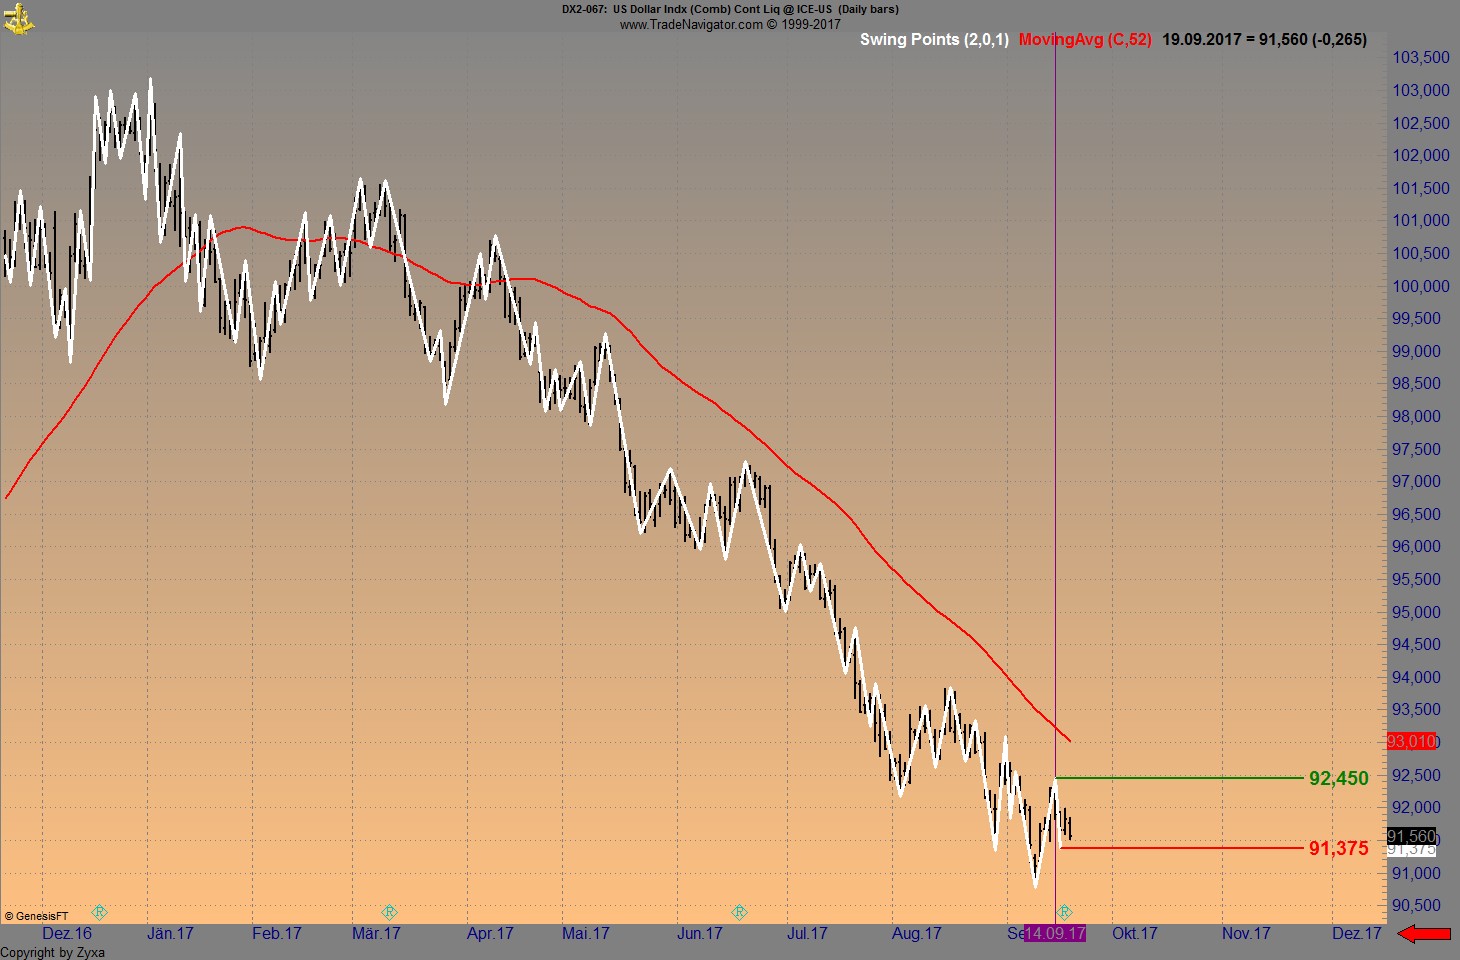Click the 99,000 price axis value
Image resolution: width=1460 pixels, height=960 pixels.
click(x=1417, y=351)
